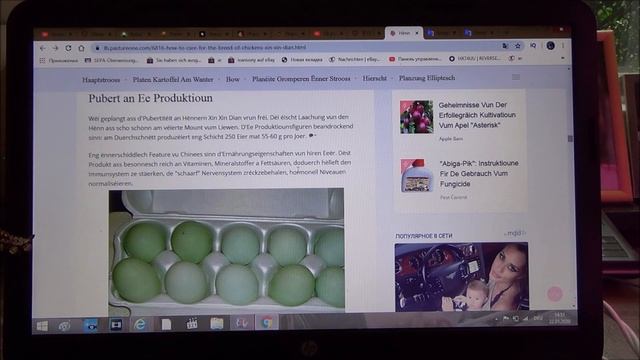Select the active Hënn browser tab

(x=404, y=33)
